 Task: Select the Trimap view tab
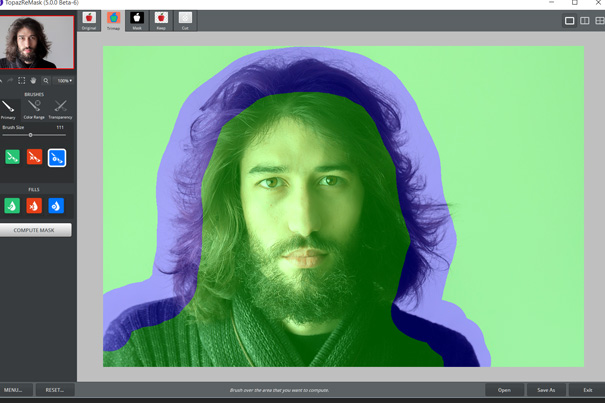[113, 21]
